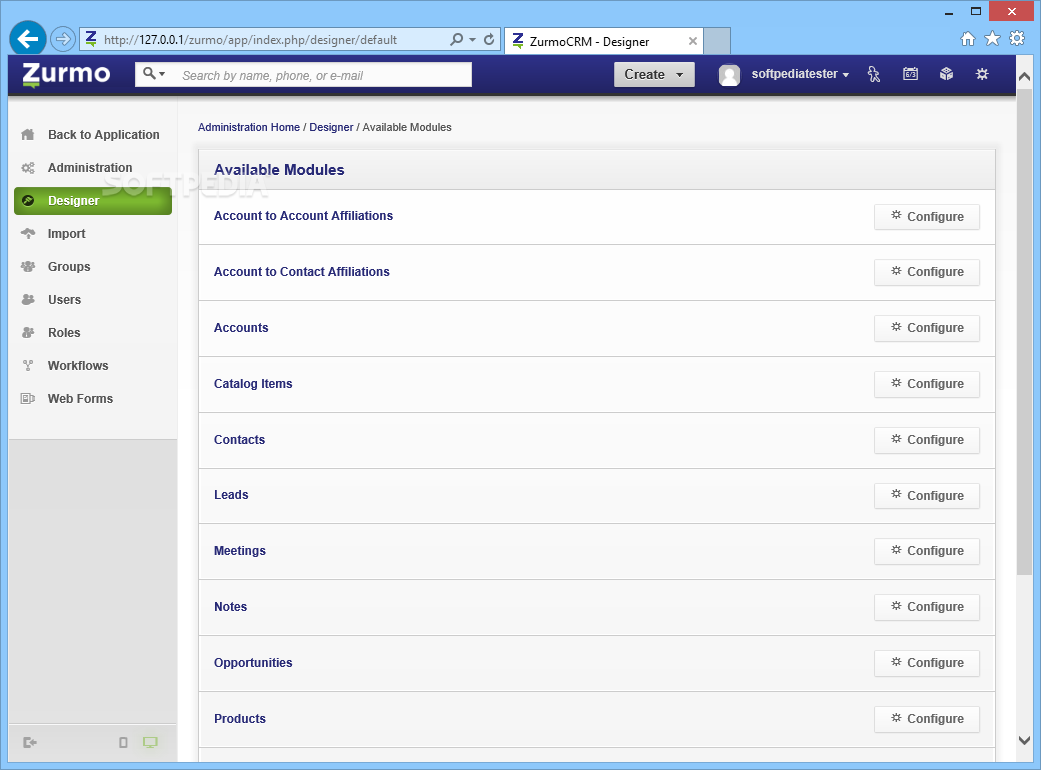Open the gamification running figure icon
The height and width of the screenshot is (770, 1041).
874,74
